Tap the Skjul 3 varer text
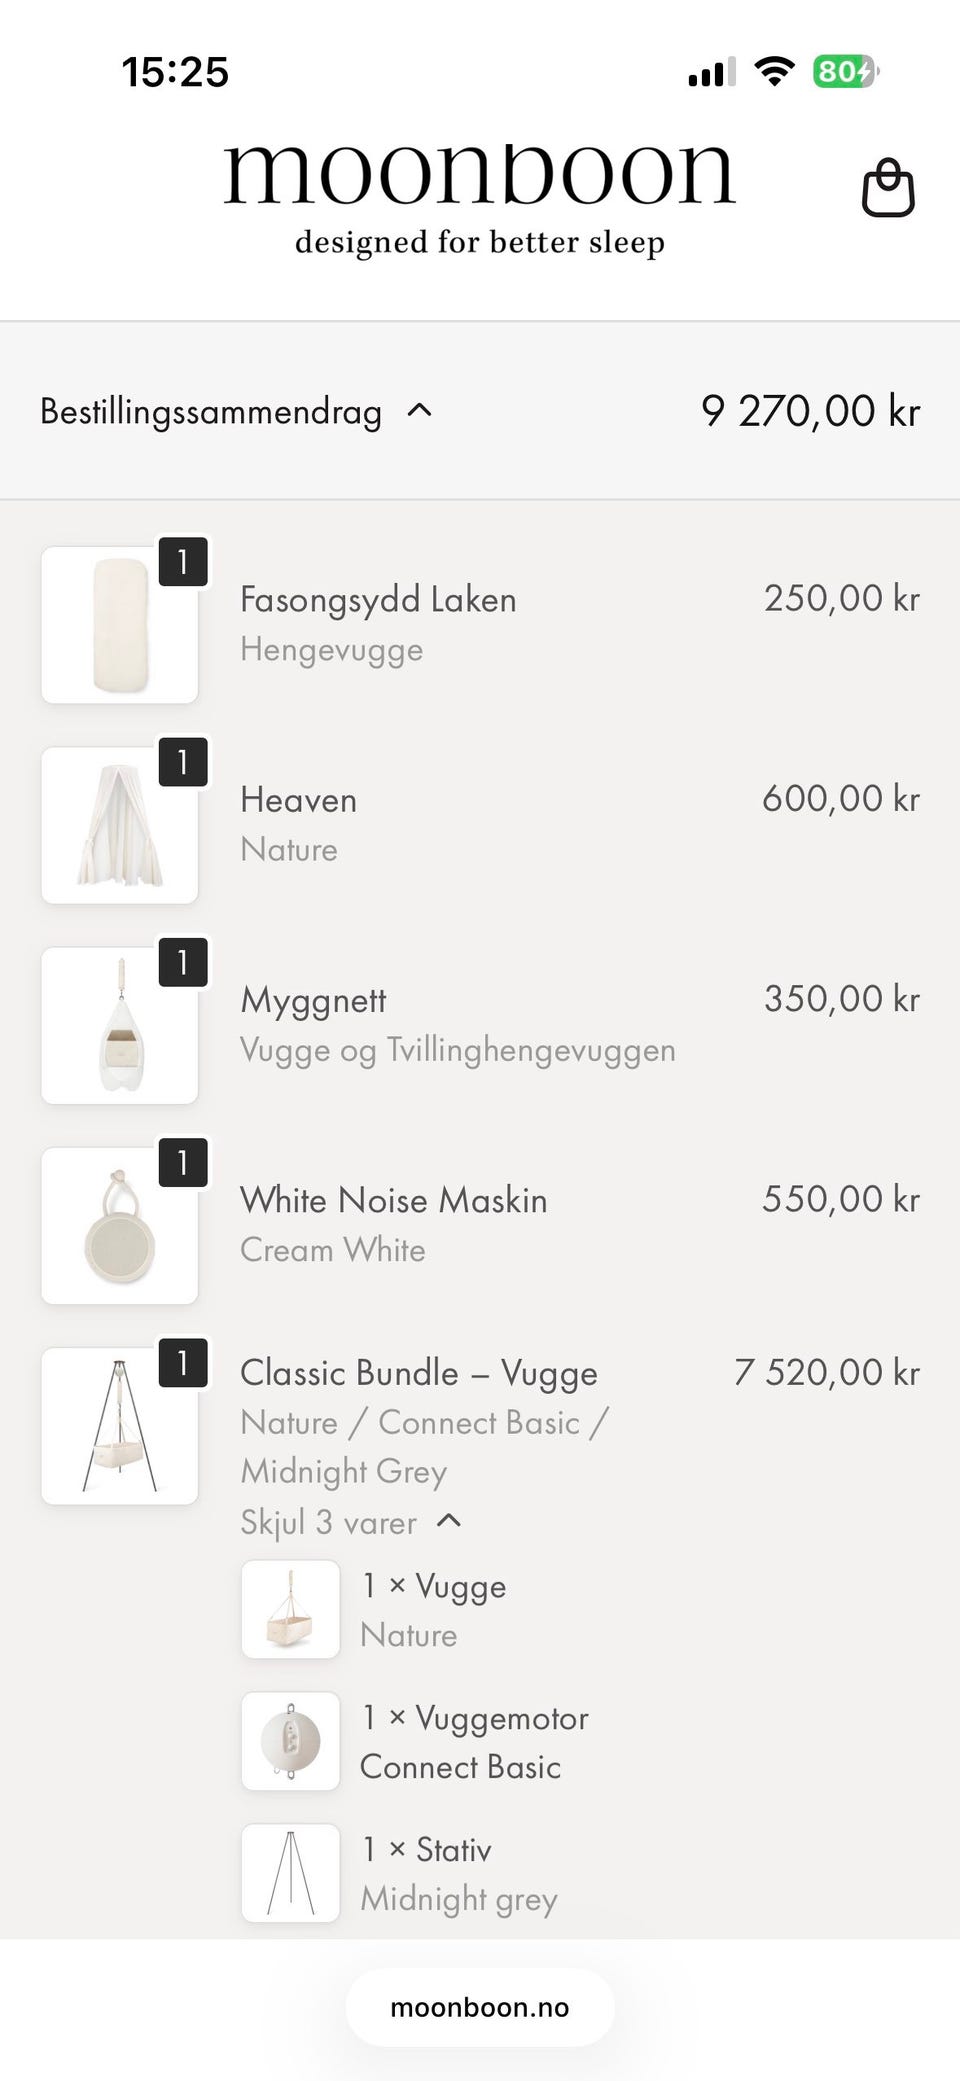Image resolution: width=960 pixels, height=2081 pixels. 328,1522
